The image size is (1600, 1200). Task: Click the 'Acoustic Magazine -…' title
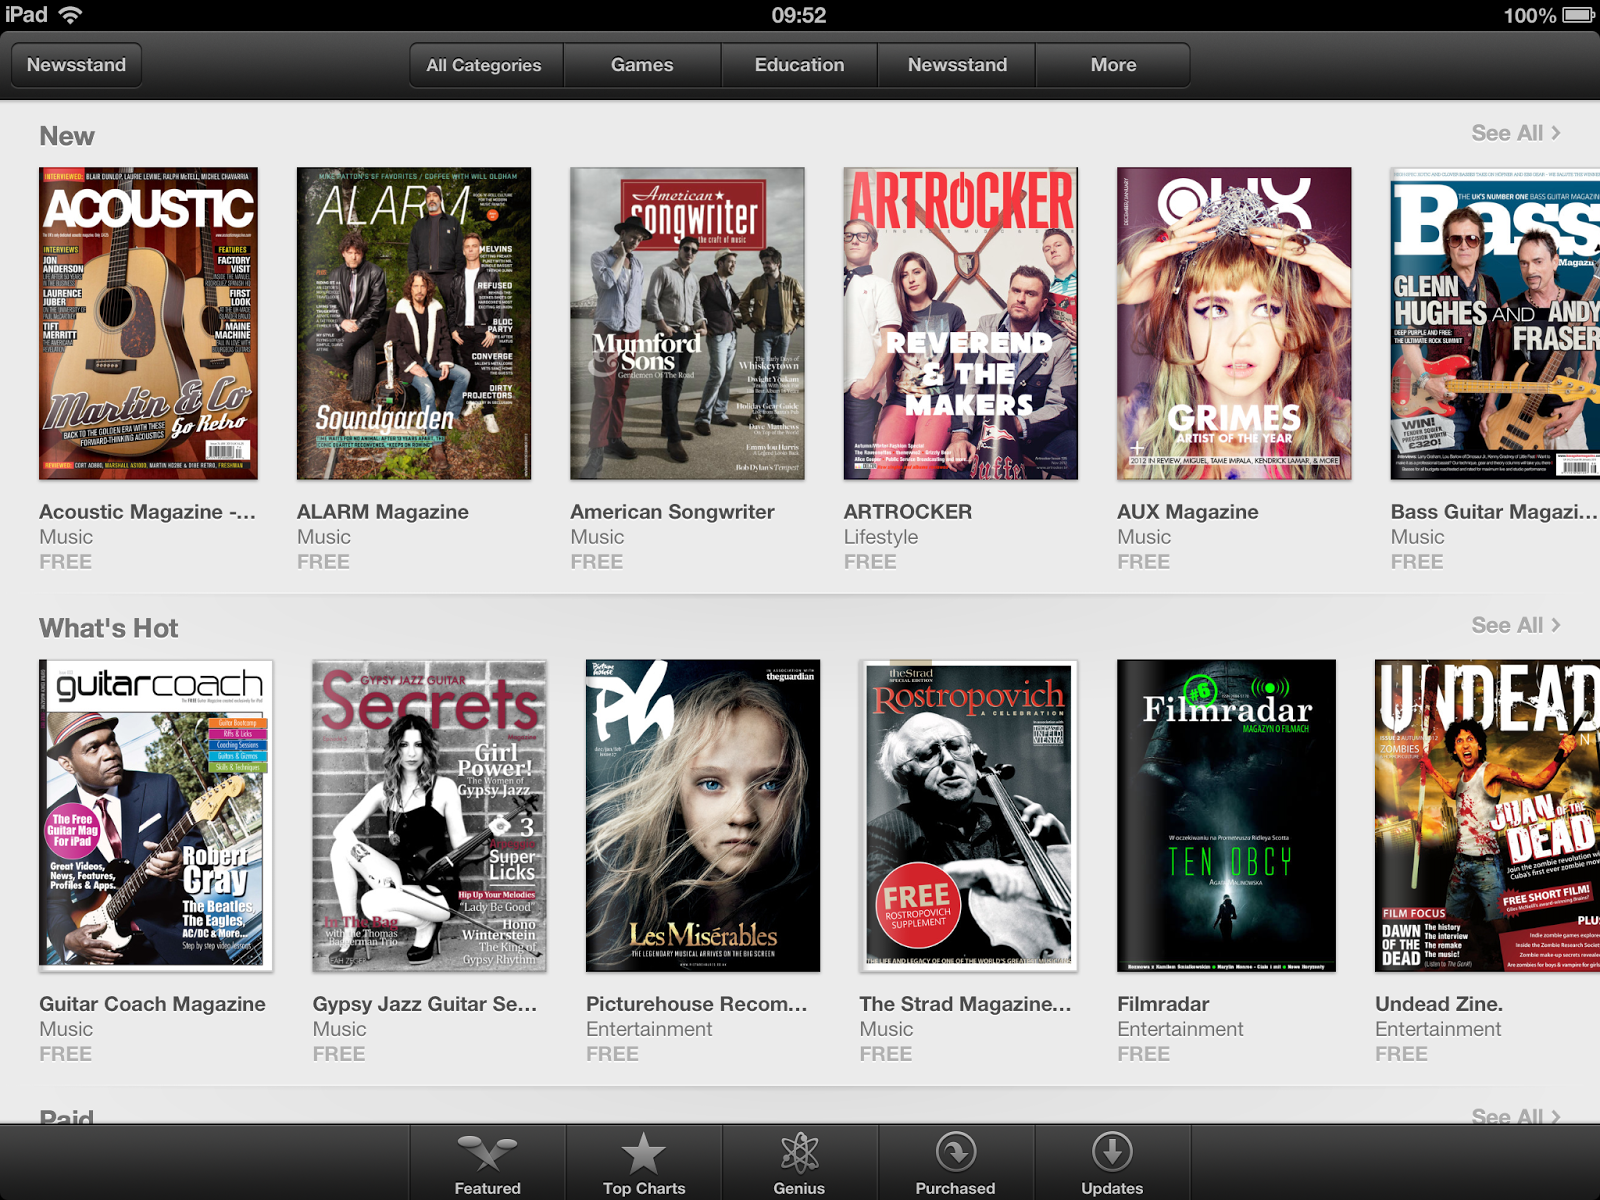(x=148, y=512)
